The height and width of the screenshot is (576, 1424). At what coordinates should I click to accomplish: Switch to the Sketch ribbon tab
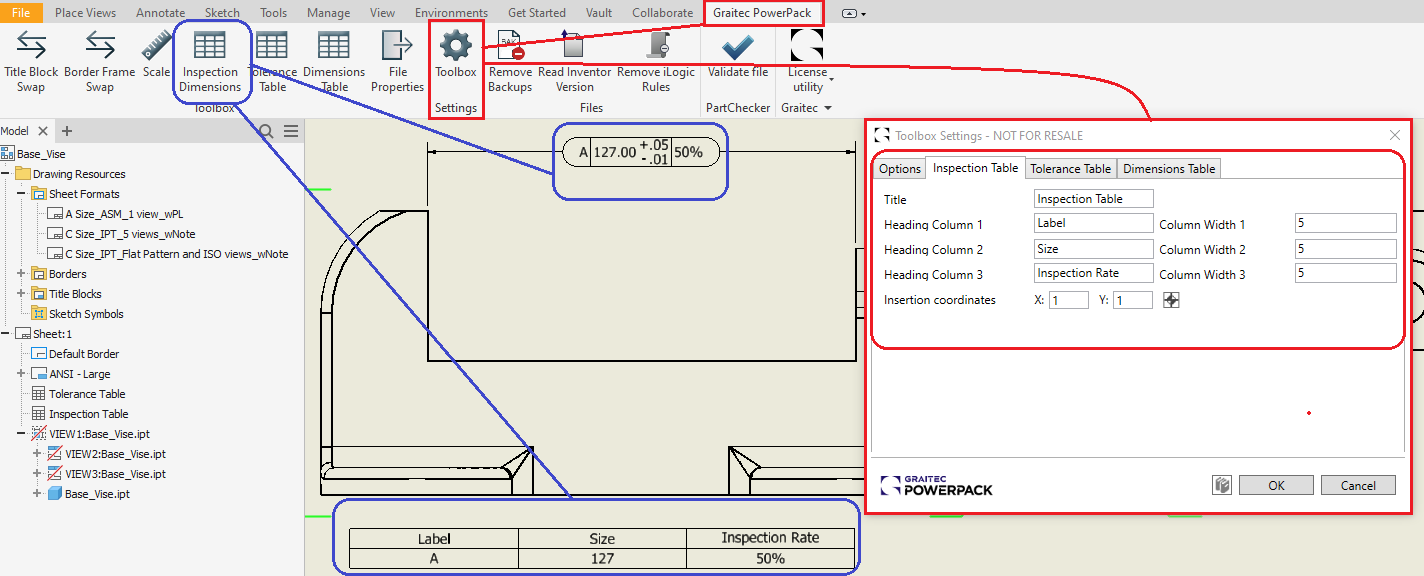coord(222,13)
